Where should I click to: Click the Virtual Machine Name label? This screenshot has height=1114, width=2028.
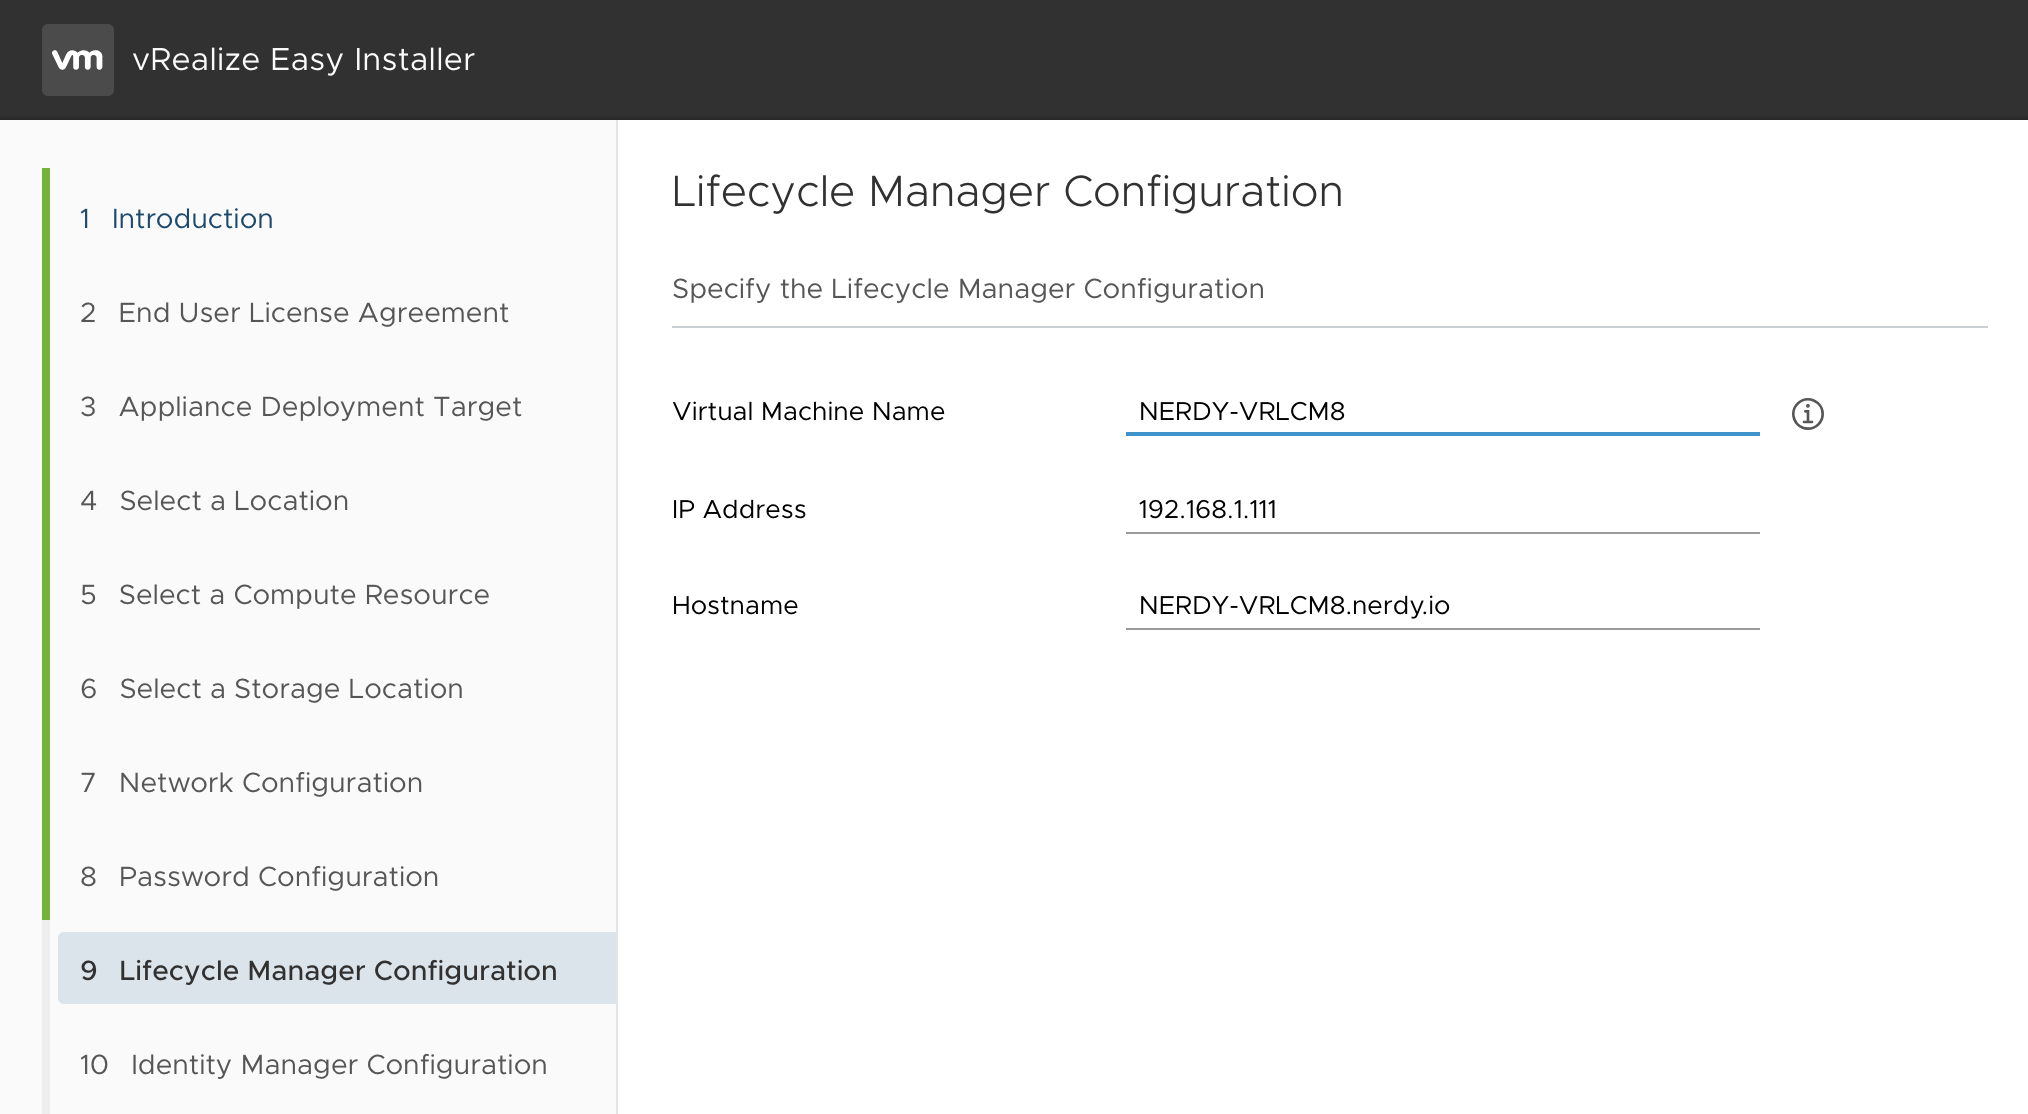pyautogui.click(x=808, y=412)
